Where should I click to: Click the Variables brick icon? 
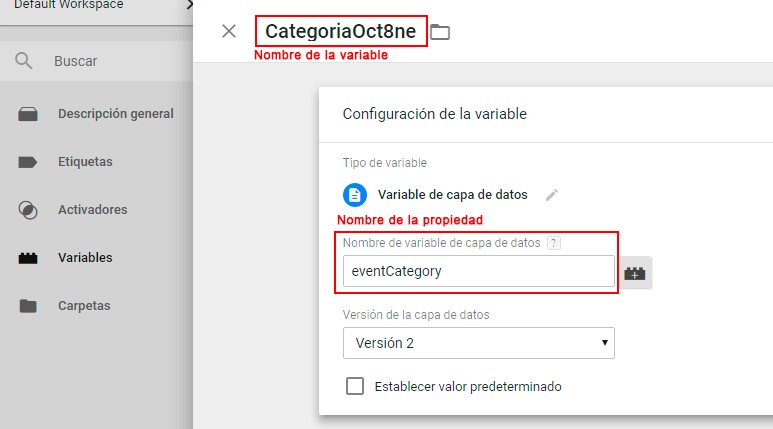28,258
